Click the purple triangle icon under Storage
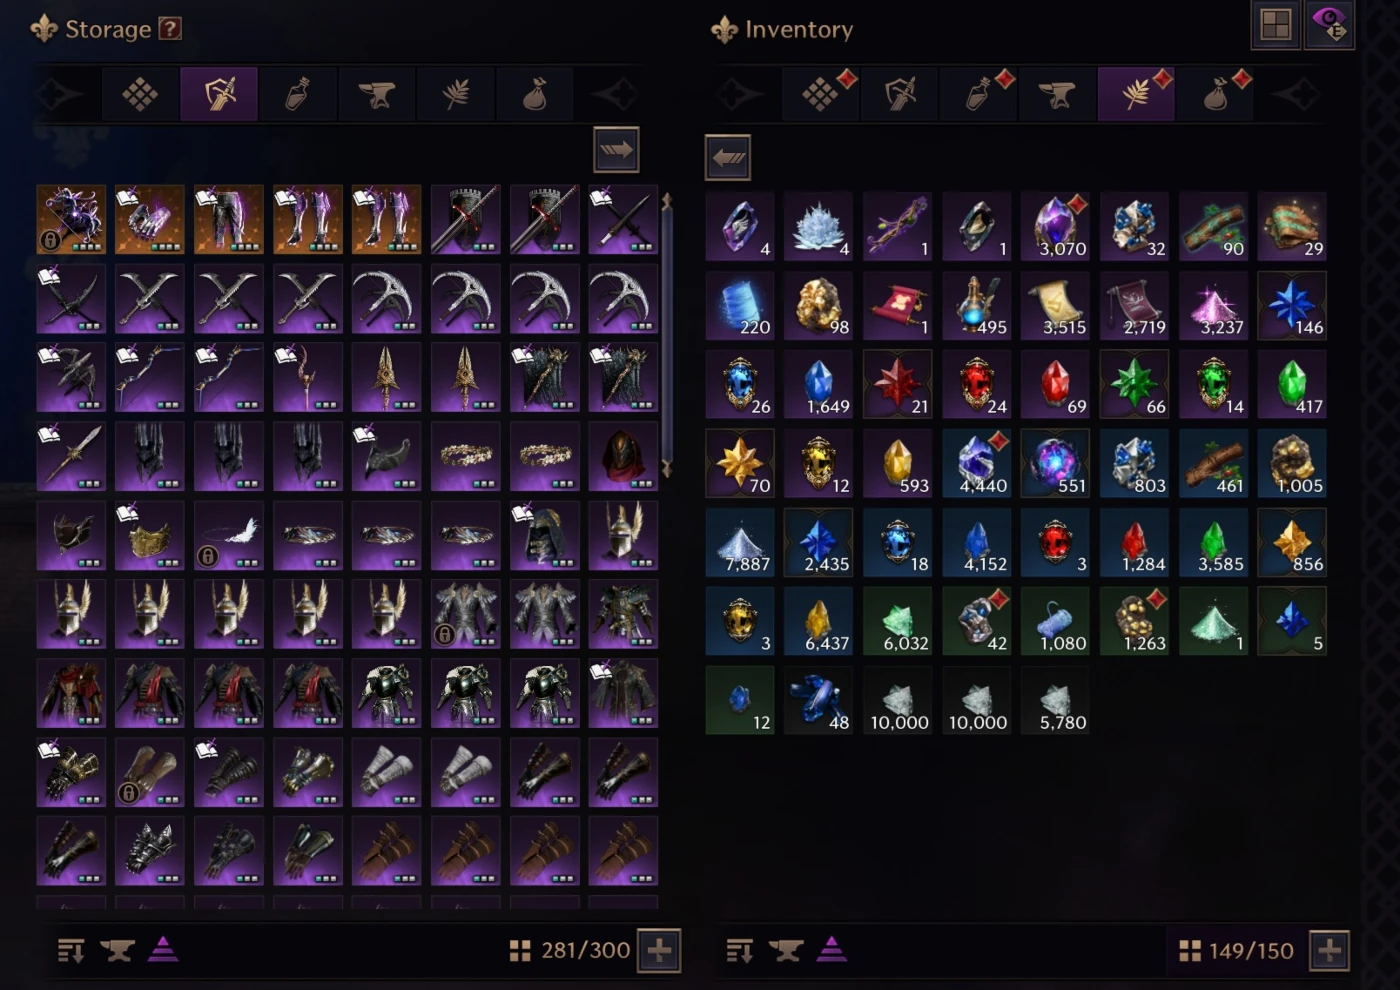Screen dimensions: 1400x990 pos(163,949)
